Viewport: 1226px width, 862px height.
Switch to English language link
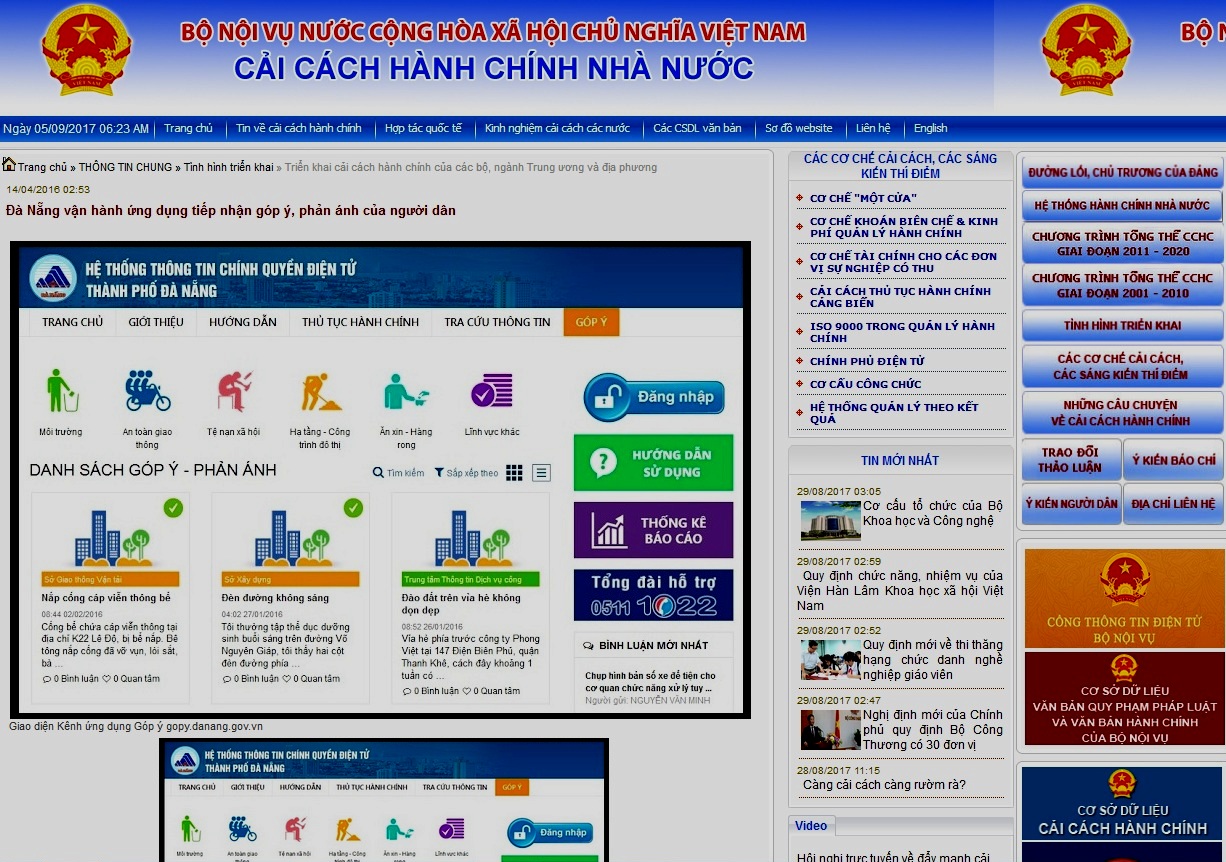[930, 128]
